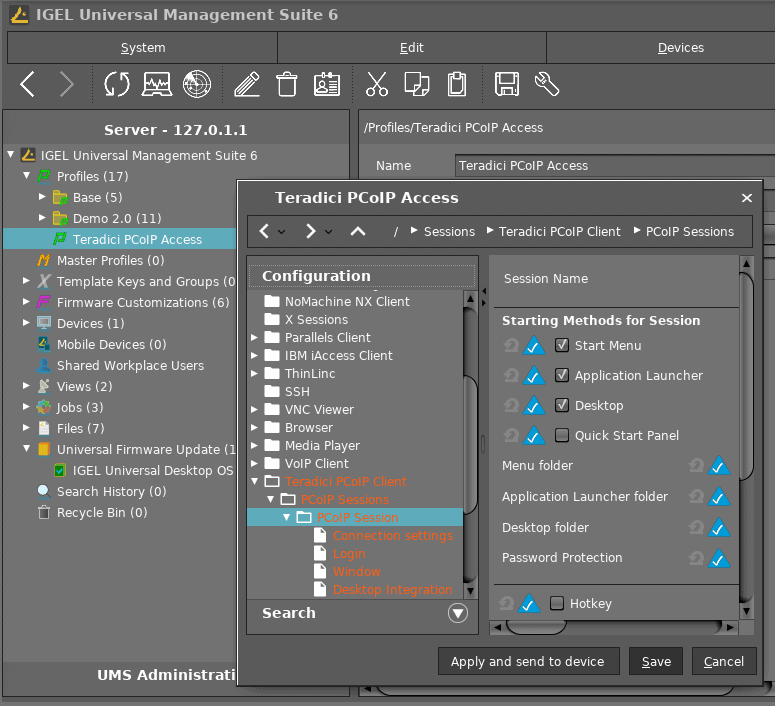This screenshot has width=775, height=706.
Task: Click the scissors cut icon
Action: tap(376, 84)
